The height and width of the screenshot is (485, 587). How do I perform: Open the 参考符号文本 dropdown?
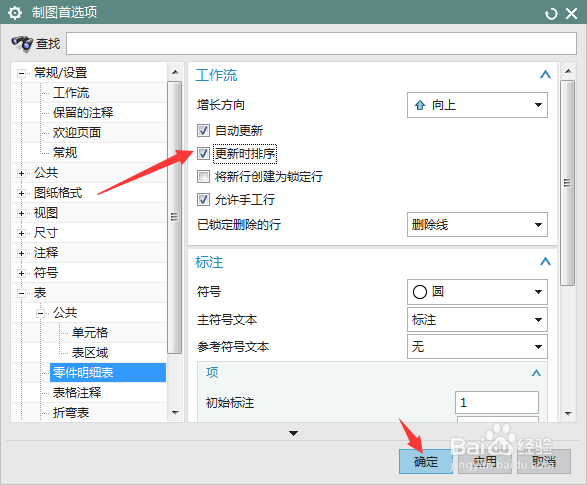click(x=477, y=347)
